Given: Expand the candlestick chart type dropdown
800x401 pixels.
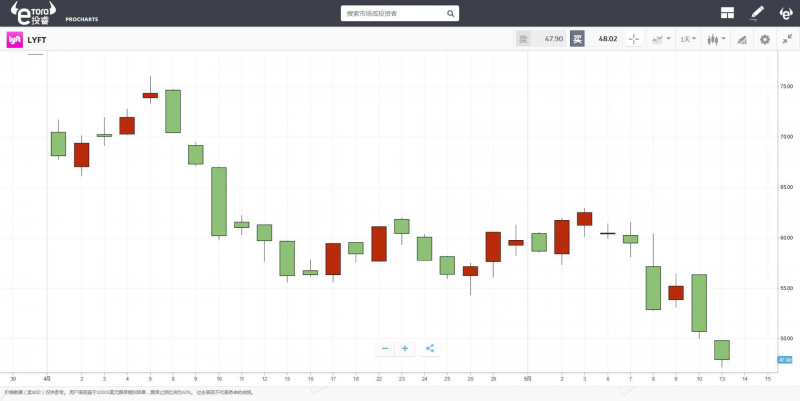Looking at the screenshot, I should coord(715,39).
